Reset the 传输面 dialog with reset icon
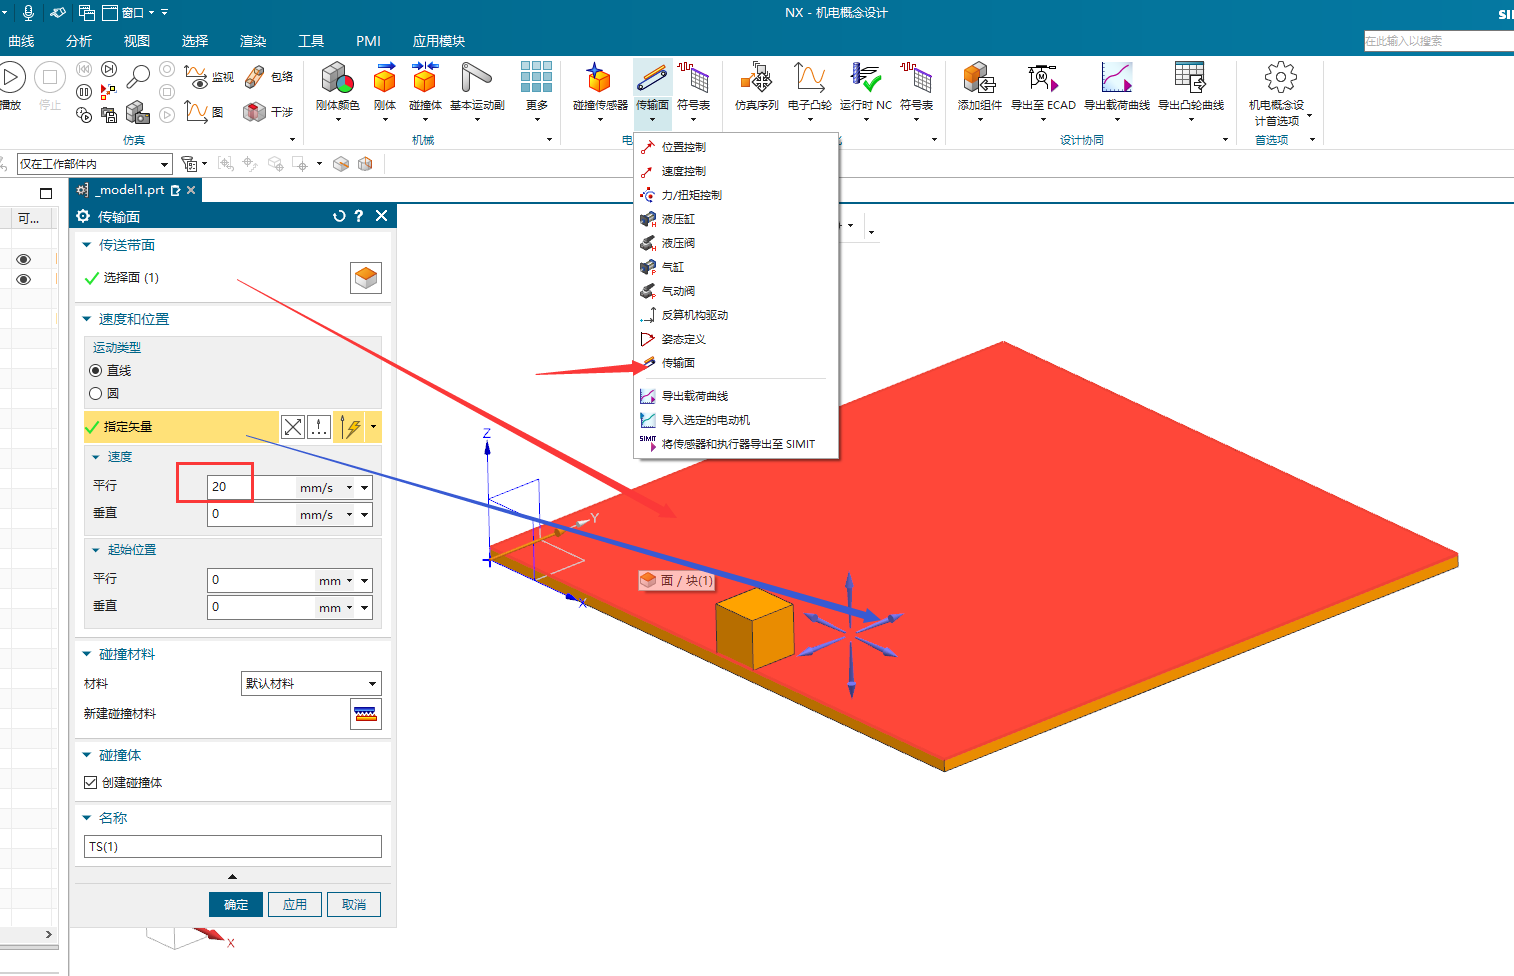This screenshot has width=1514, height=976. point(339,216)
